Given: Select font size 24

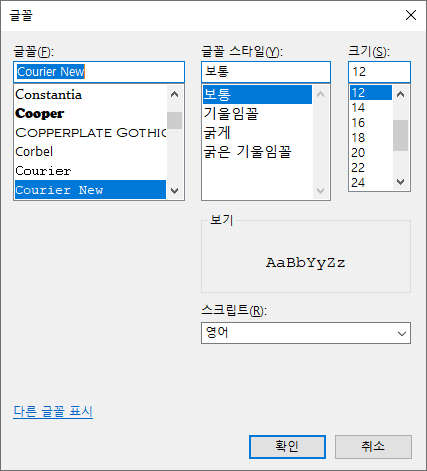Looking at the screenshot, I should [371, 183].
